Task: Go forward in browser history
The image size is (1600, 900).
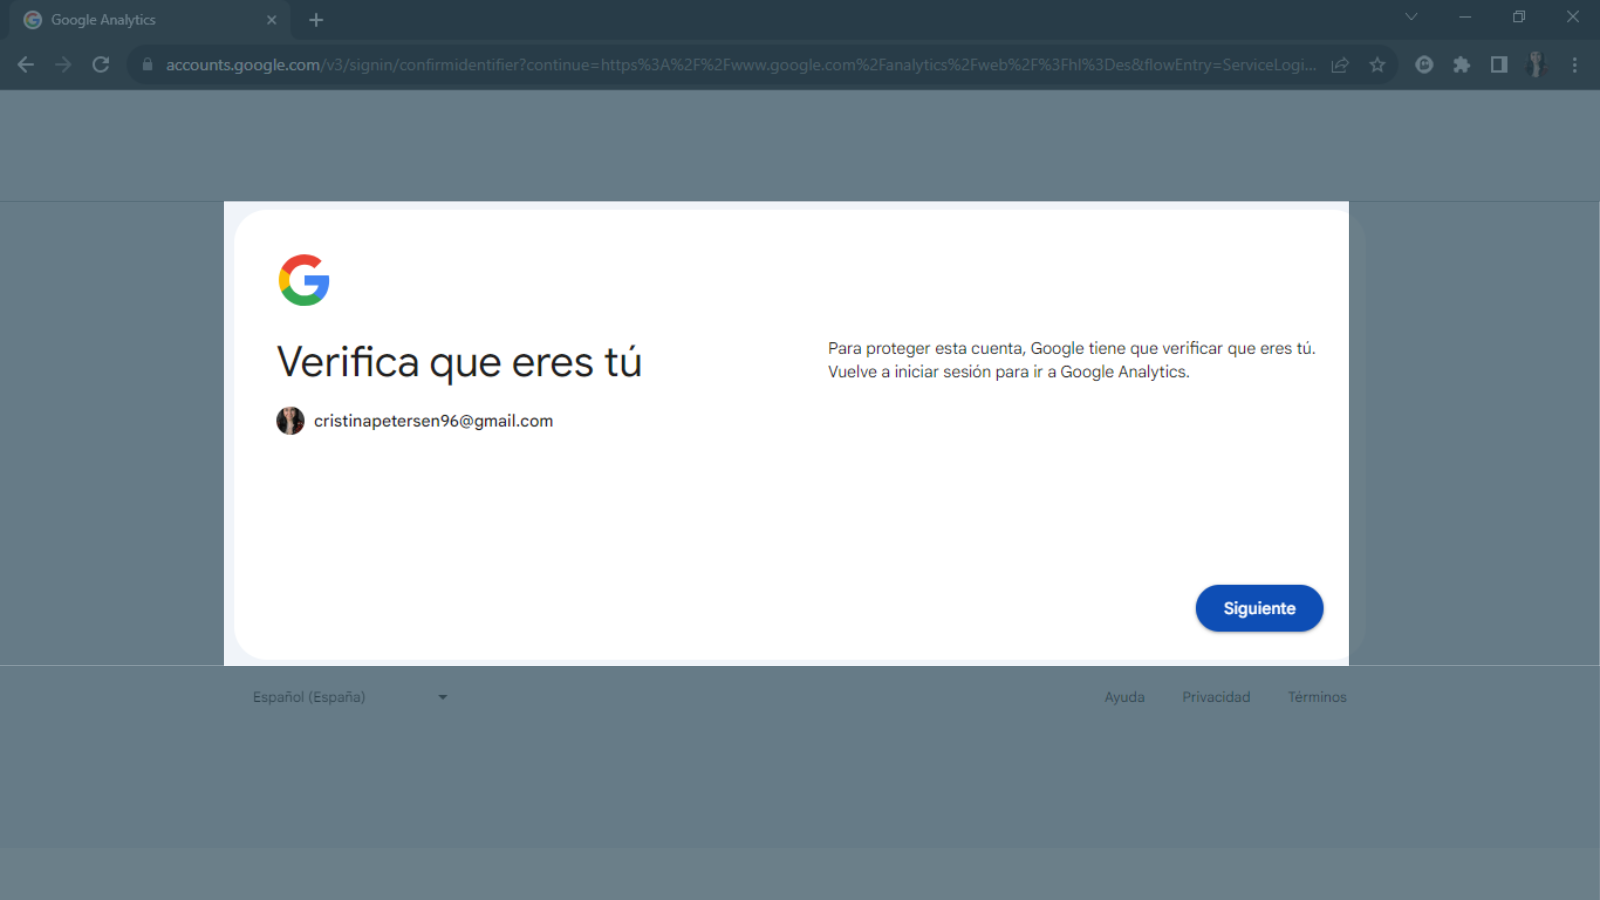Action: click(x=63, y=65)
